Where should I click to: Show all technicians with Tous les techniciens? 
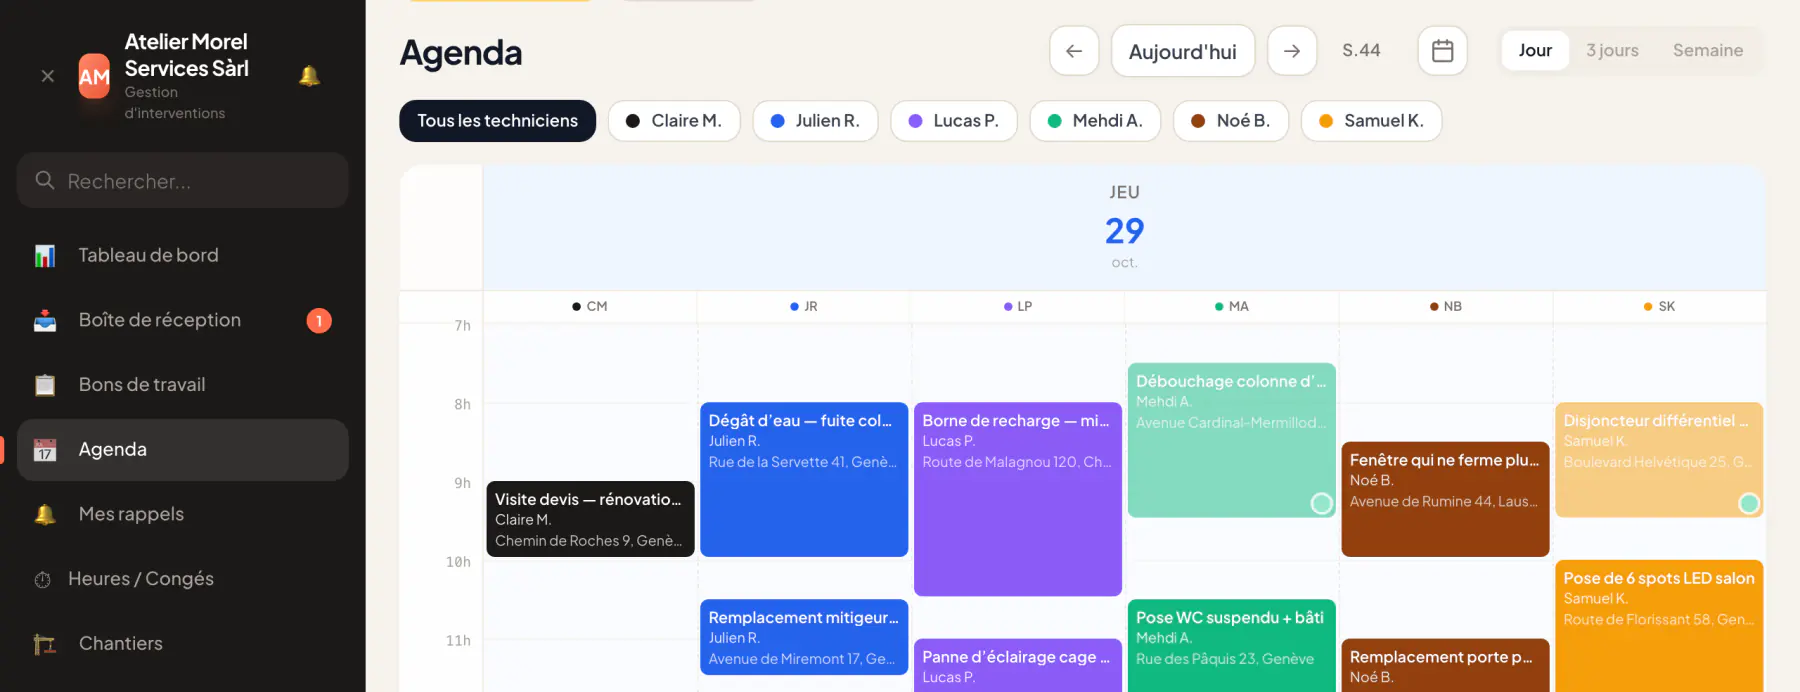coord(498,121)
